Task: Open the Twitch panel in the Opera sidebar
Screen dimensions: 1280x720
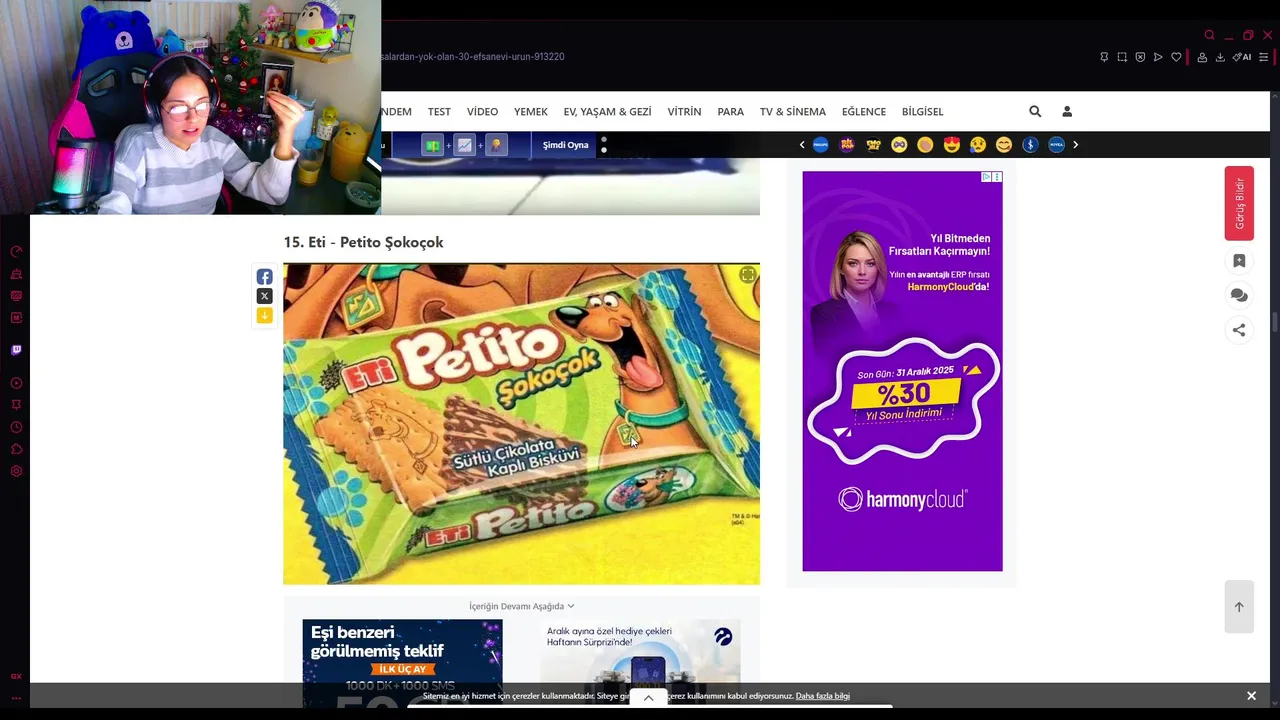Action: click(x=16, y=350)
